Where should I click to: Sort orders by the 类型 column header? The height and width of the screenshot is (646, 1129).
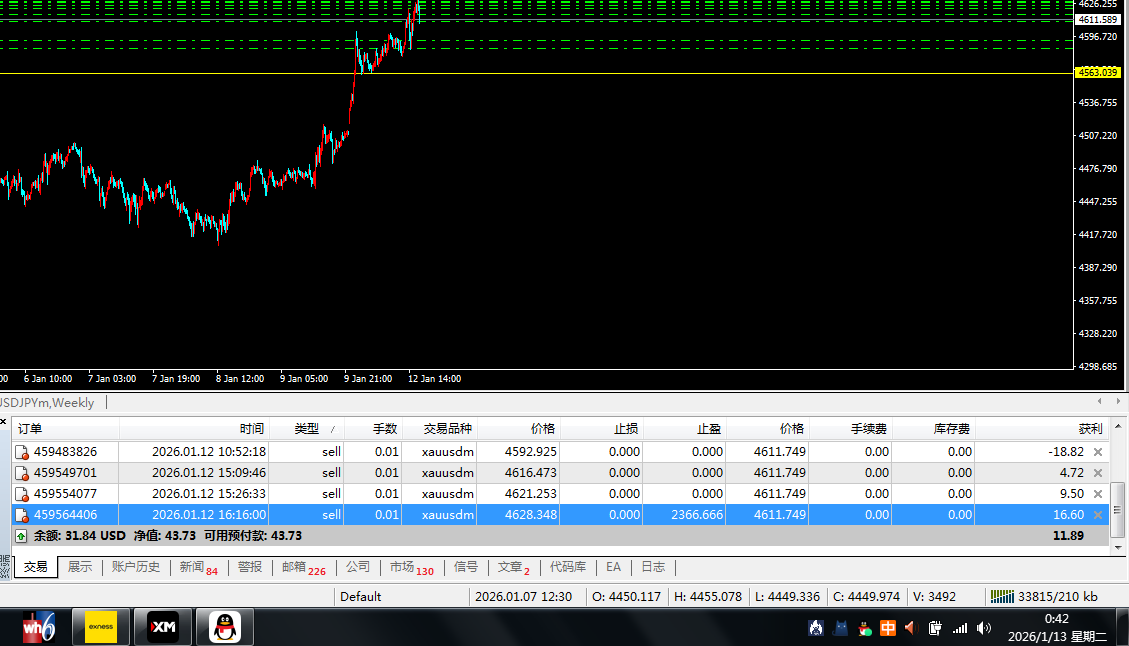pyautogui.click(x=306, y=429)
